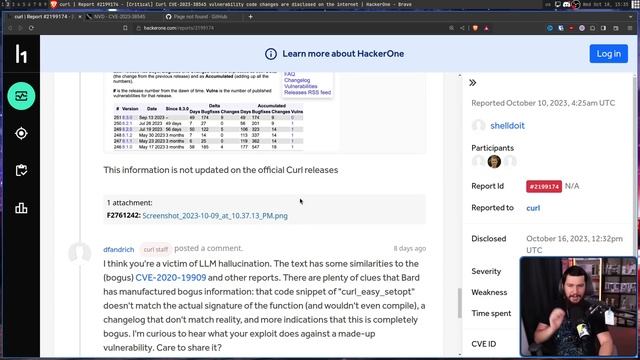Screen dimensions: 640x360
Task: Open Learn more about HackerOne link
Action: click(343, 54)
